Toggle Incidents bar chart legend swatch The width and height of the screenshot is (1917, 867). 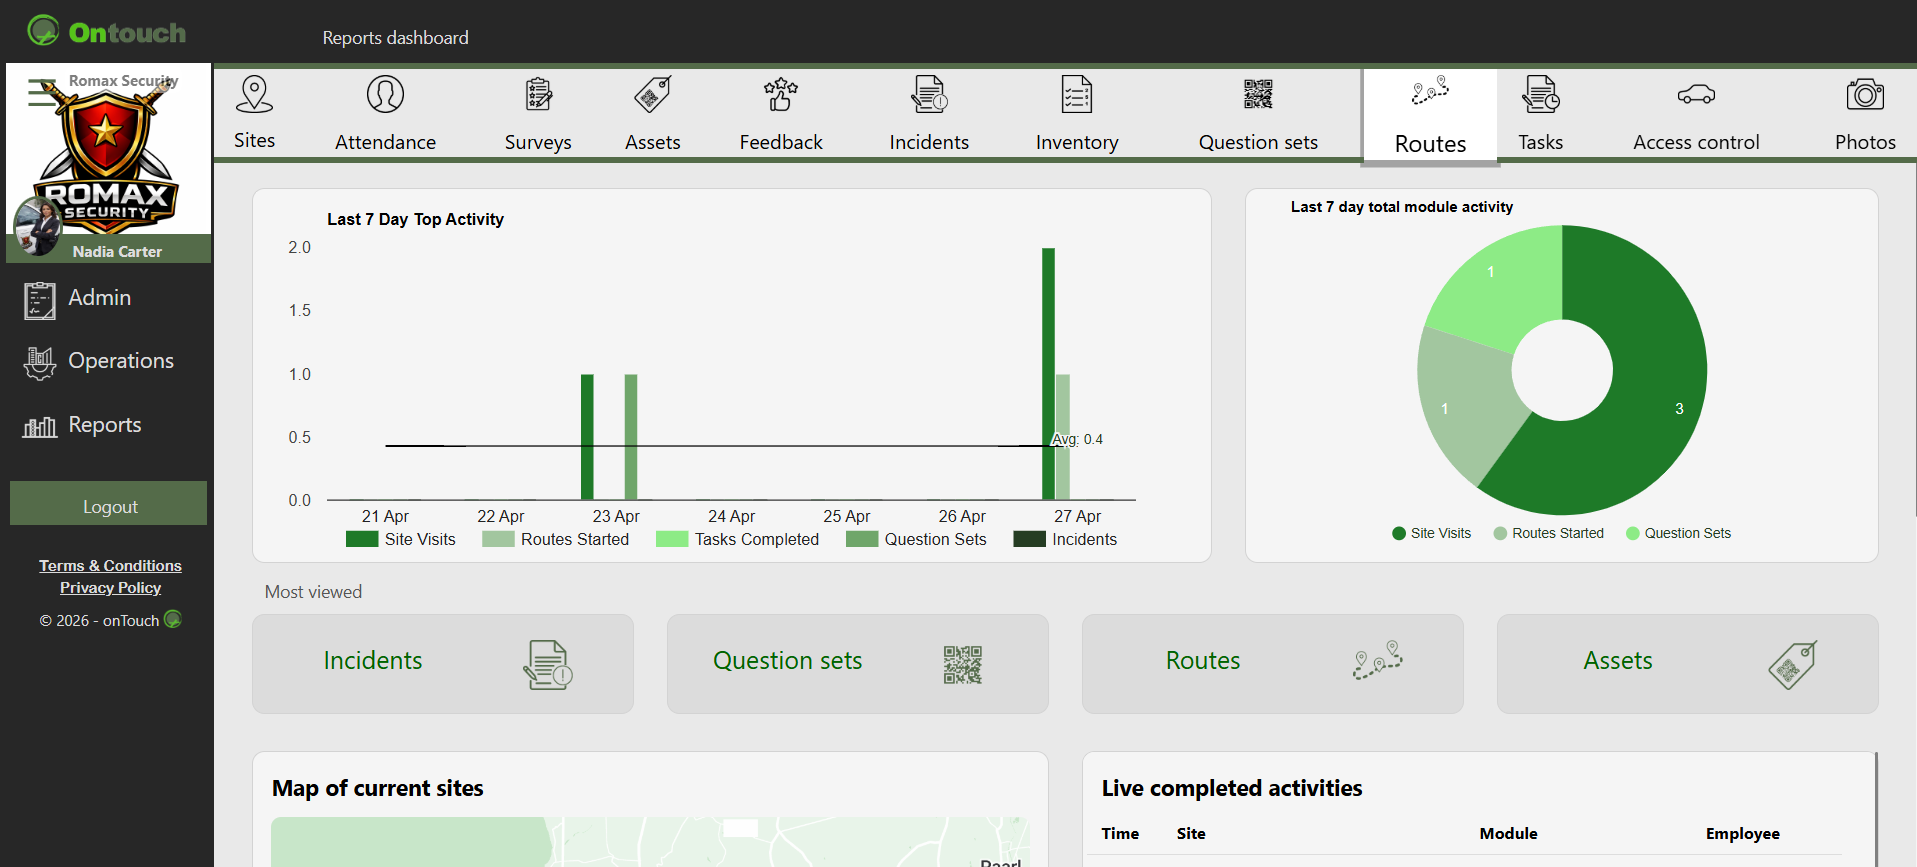click(1029, 539)
